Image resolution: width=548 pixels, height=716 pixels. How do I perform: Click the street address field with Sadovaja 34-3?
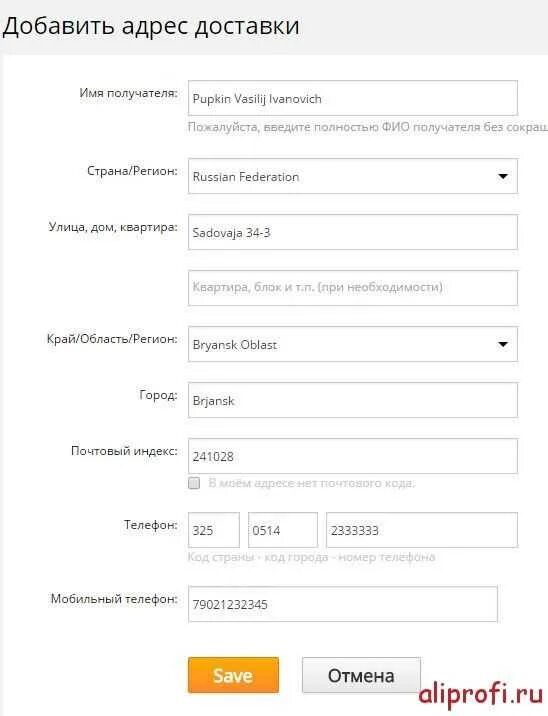pos(353,232)
